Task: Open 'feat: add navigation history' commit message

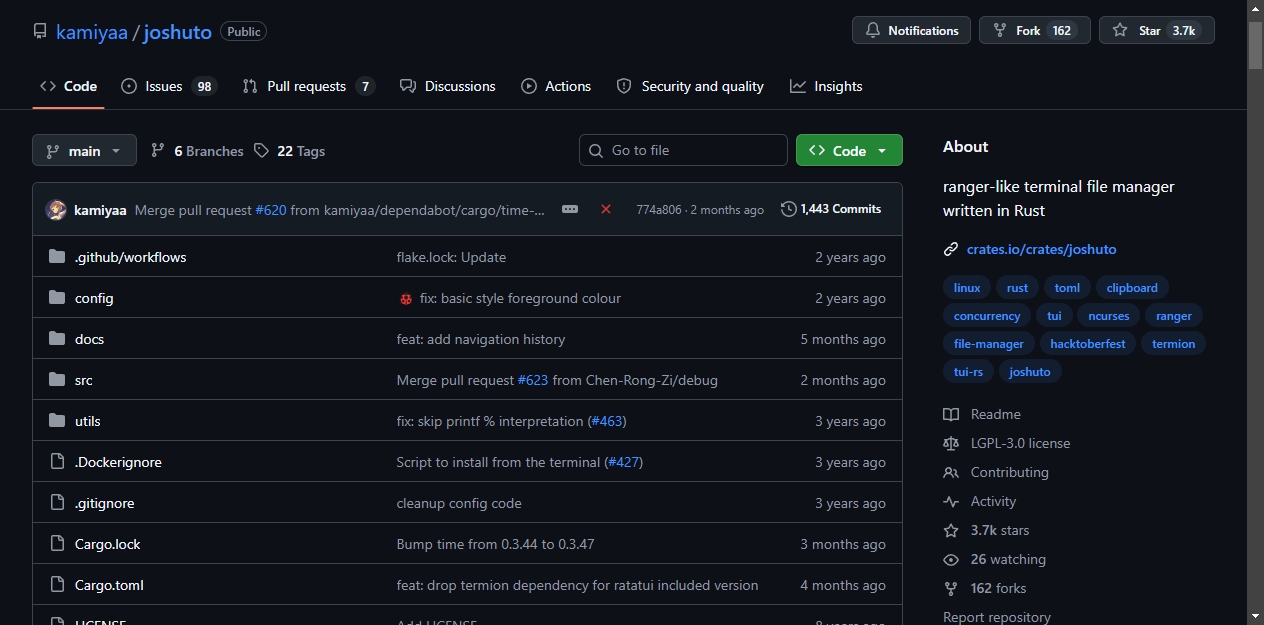Action: [481, 339]
